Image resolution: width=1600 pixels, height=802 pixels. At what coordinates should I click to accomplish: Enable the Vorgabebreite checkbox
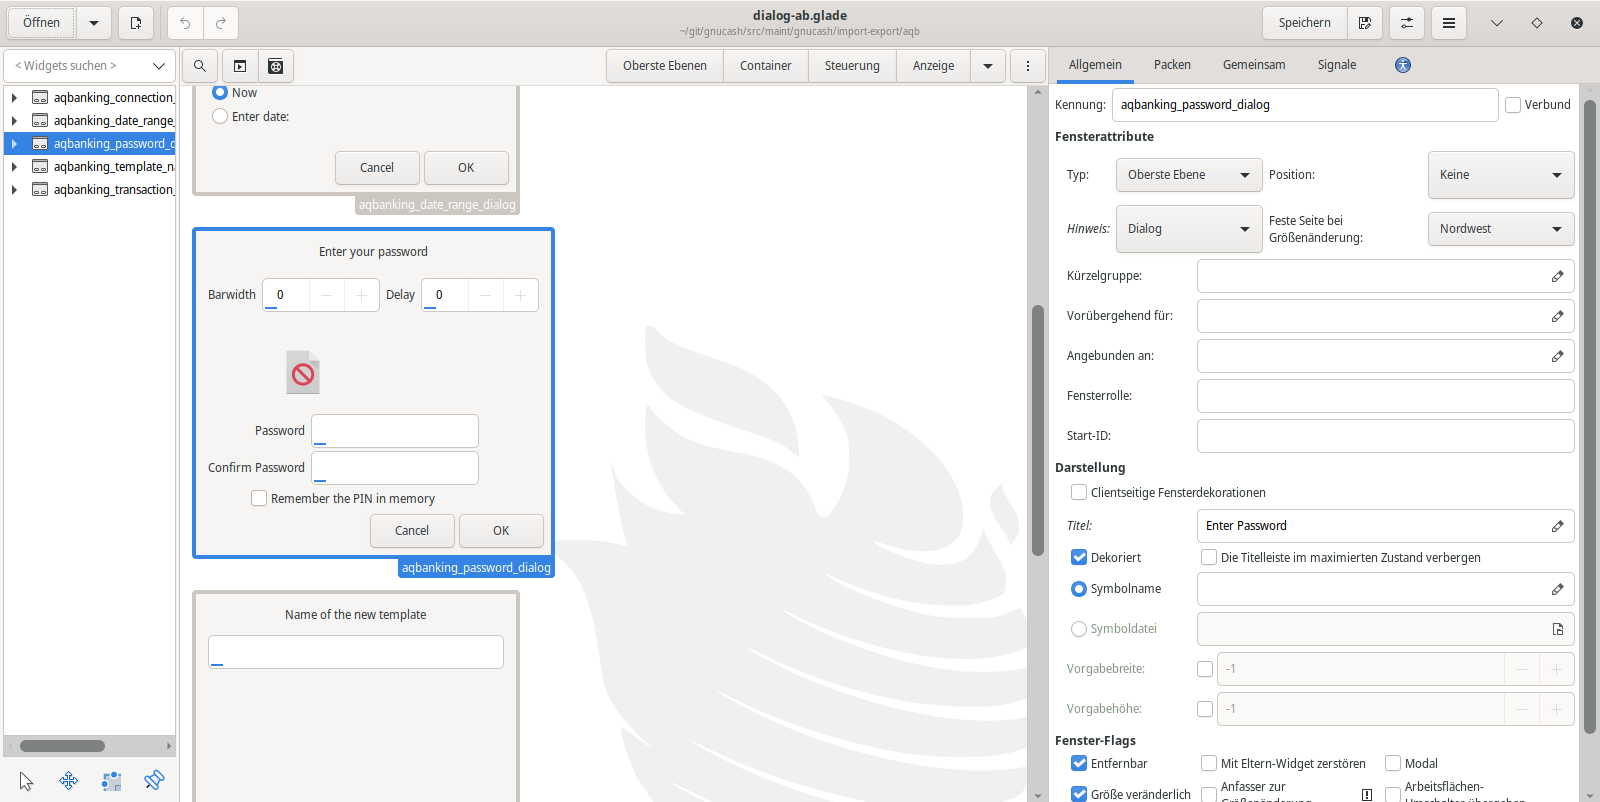click(1205, 669)
